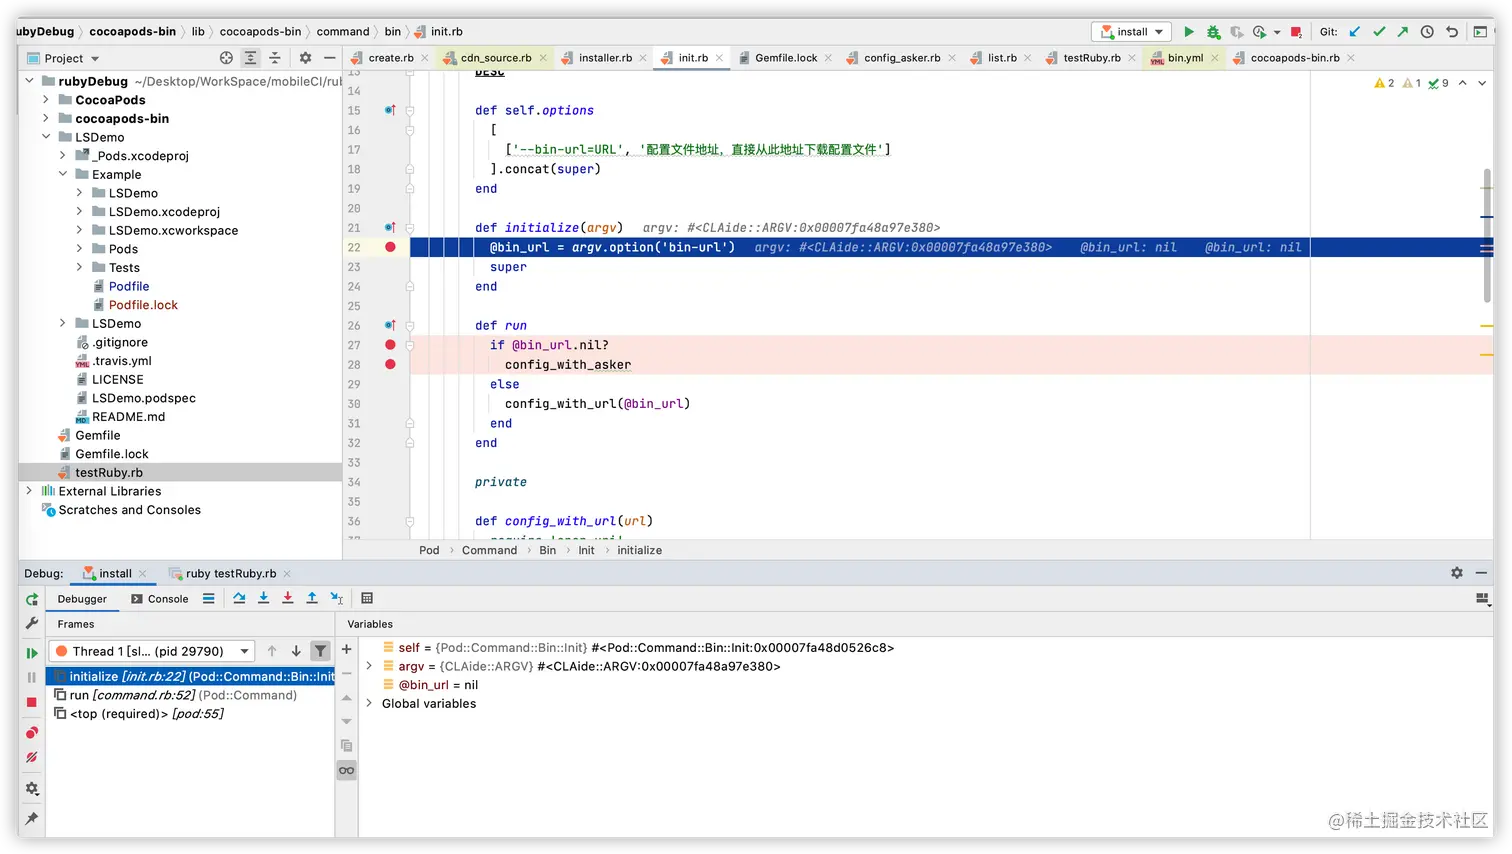Click the Git update project arrow
The height and width of the screenshot is (854, 1512).
(x=1355, y=32)
